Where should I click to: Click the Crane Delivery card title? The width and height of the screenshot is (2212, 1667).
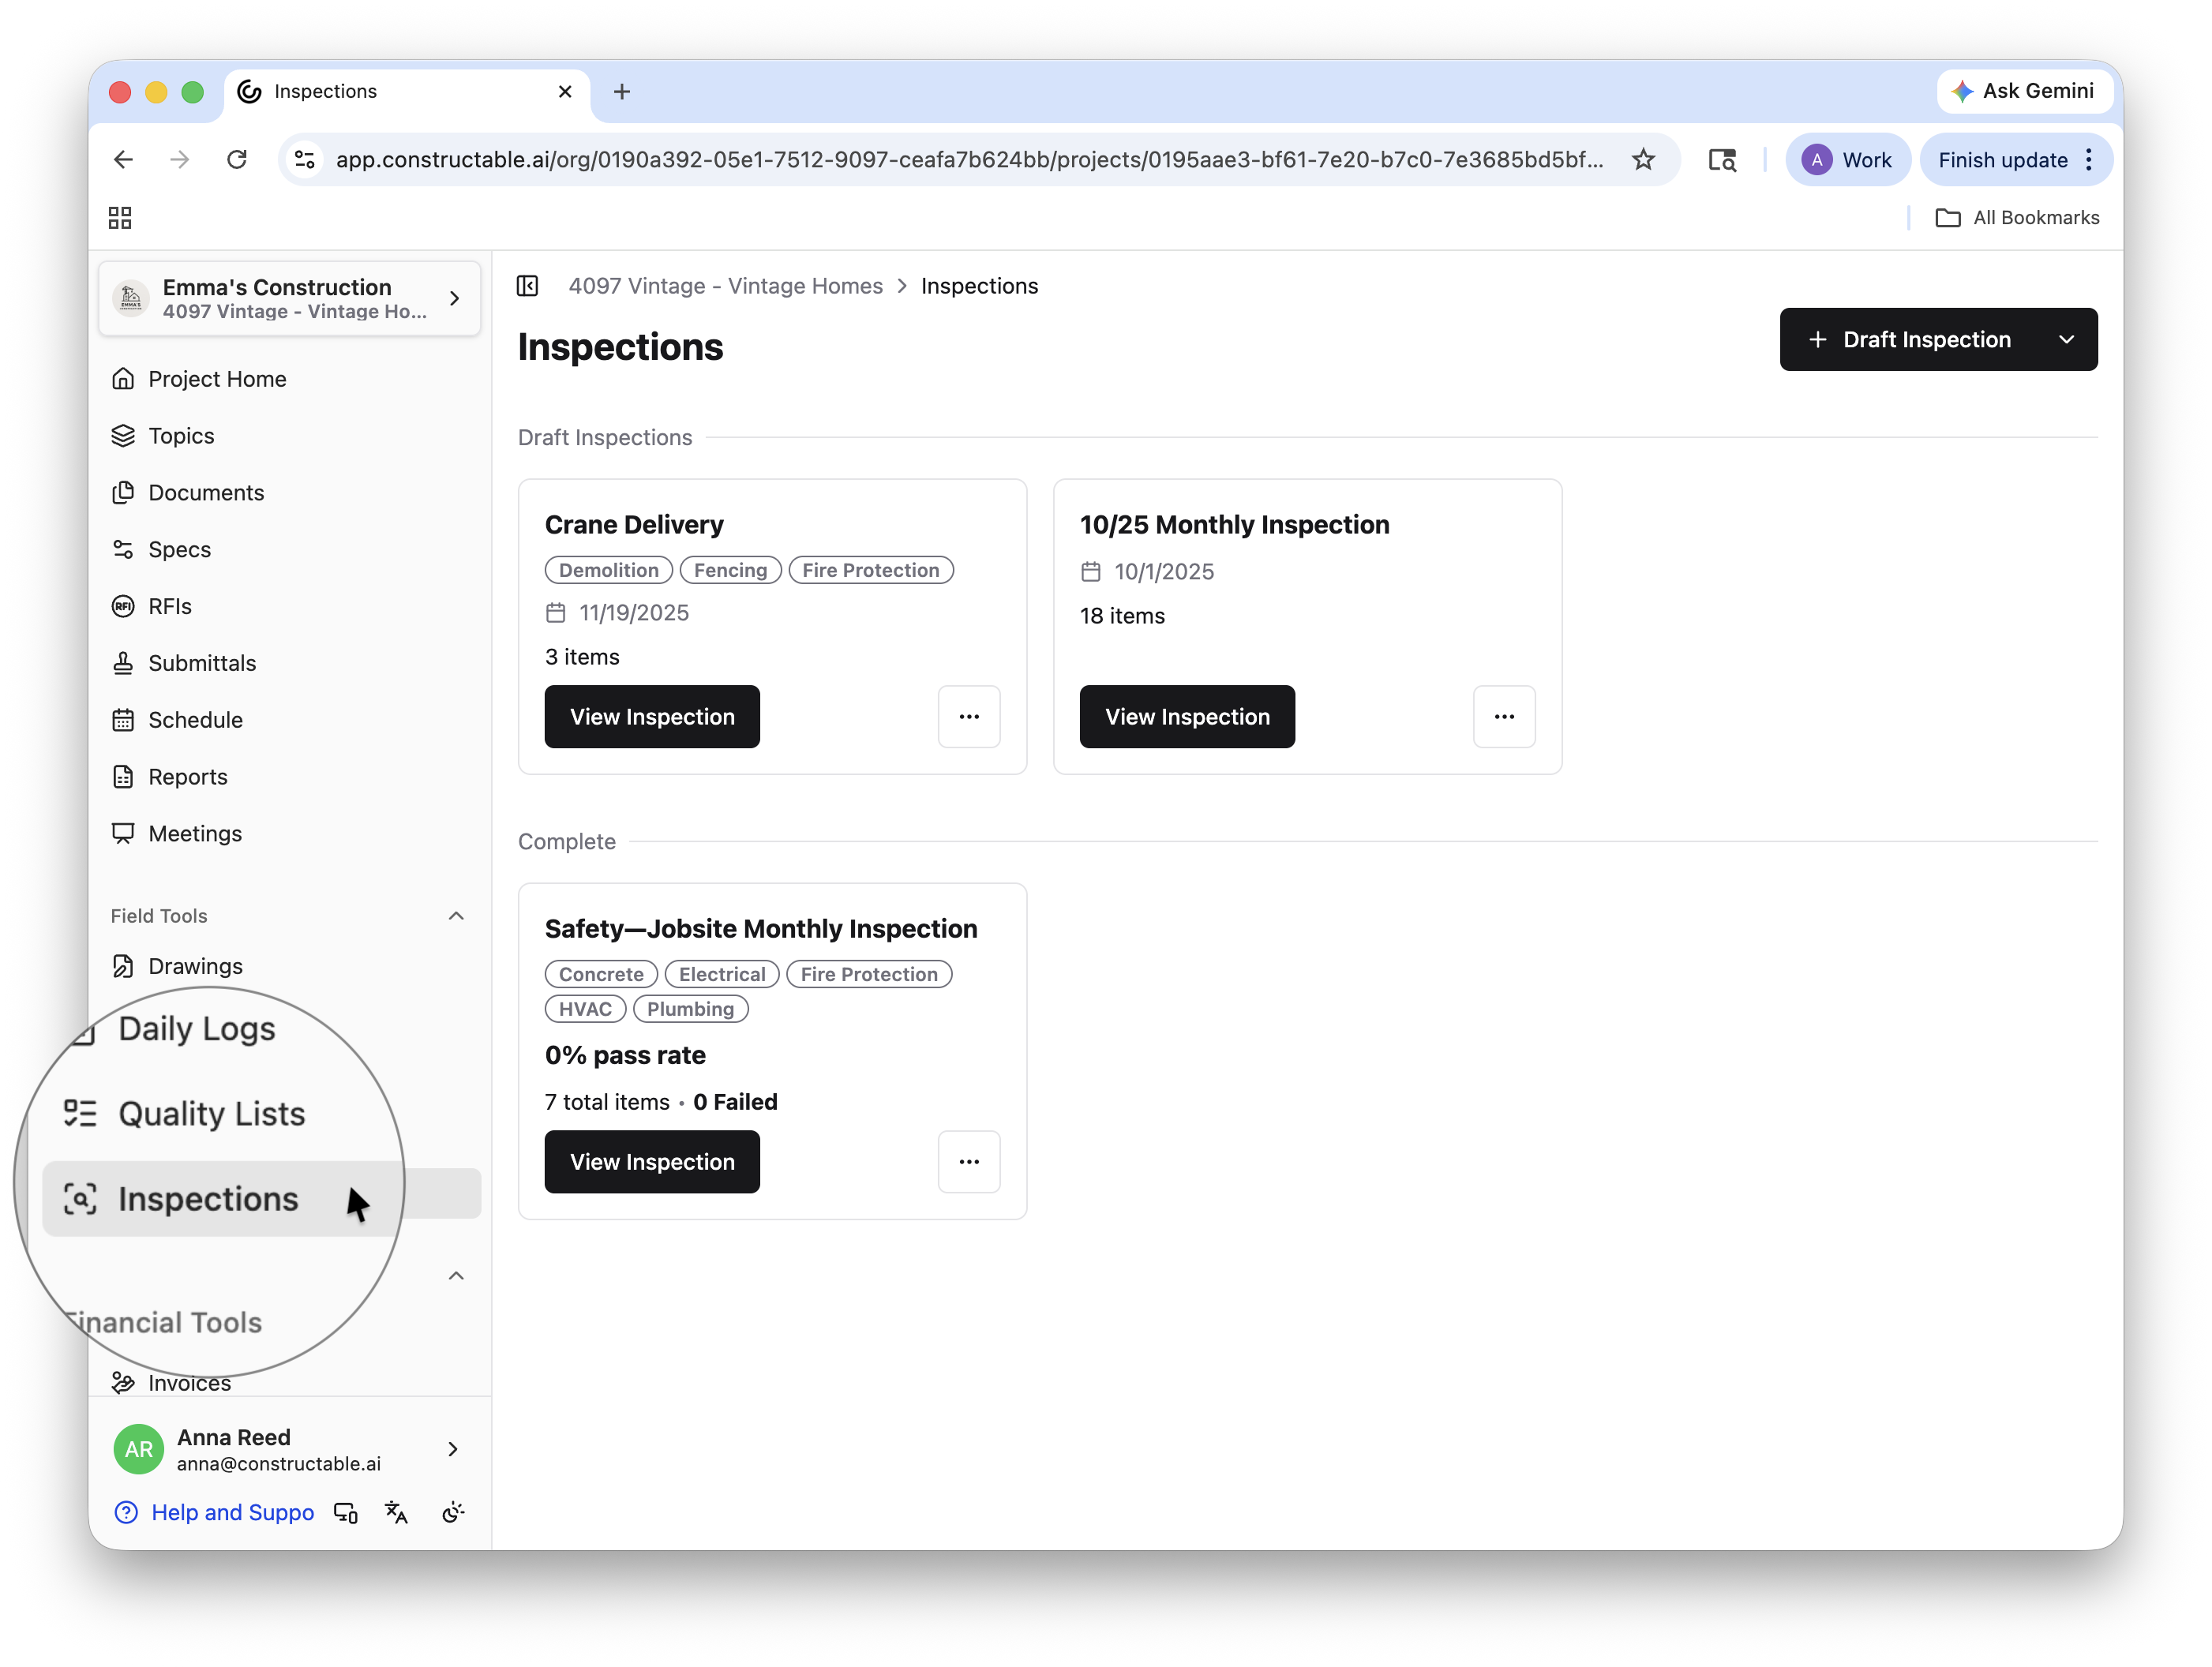pos(634,525)
